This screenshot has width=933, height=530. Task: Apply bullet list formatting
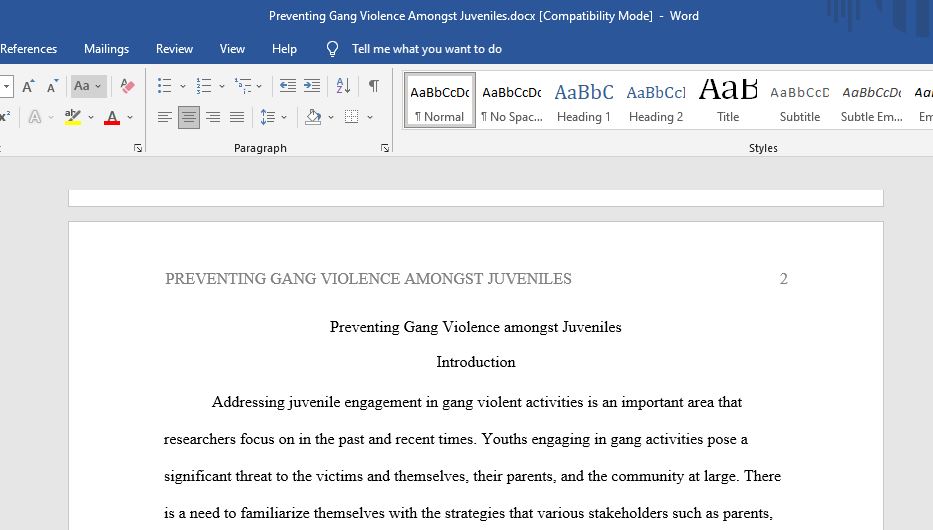point(165,86)
